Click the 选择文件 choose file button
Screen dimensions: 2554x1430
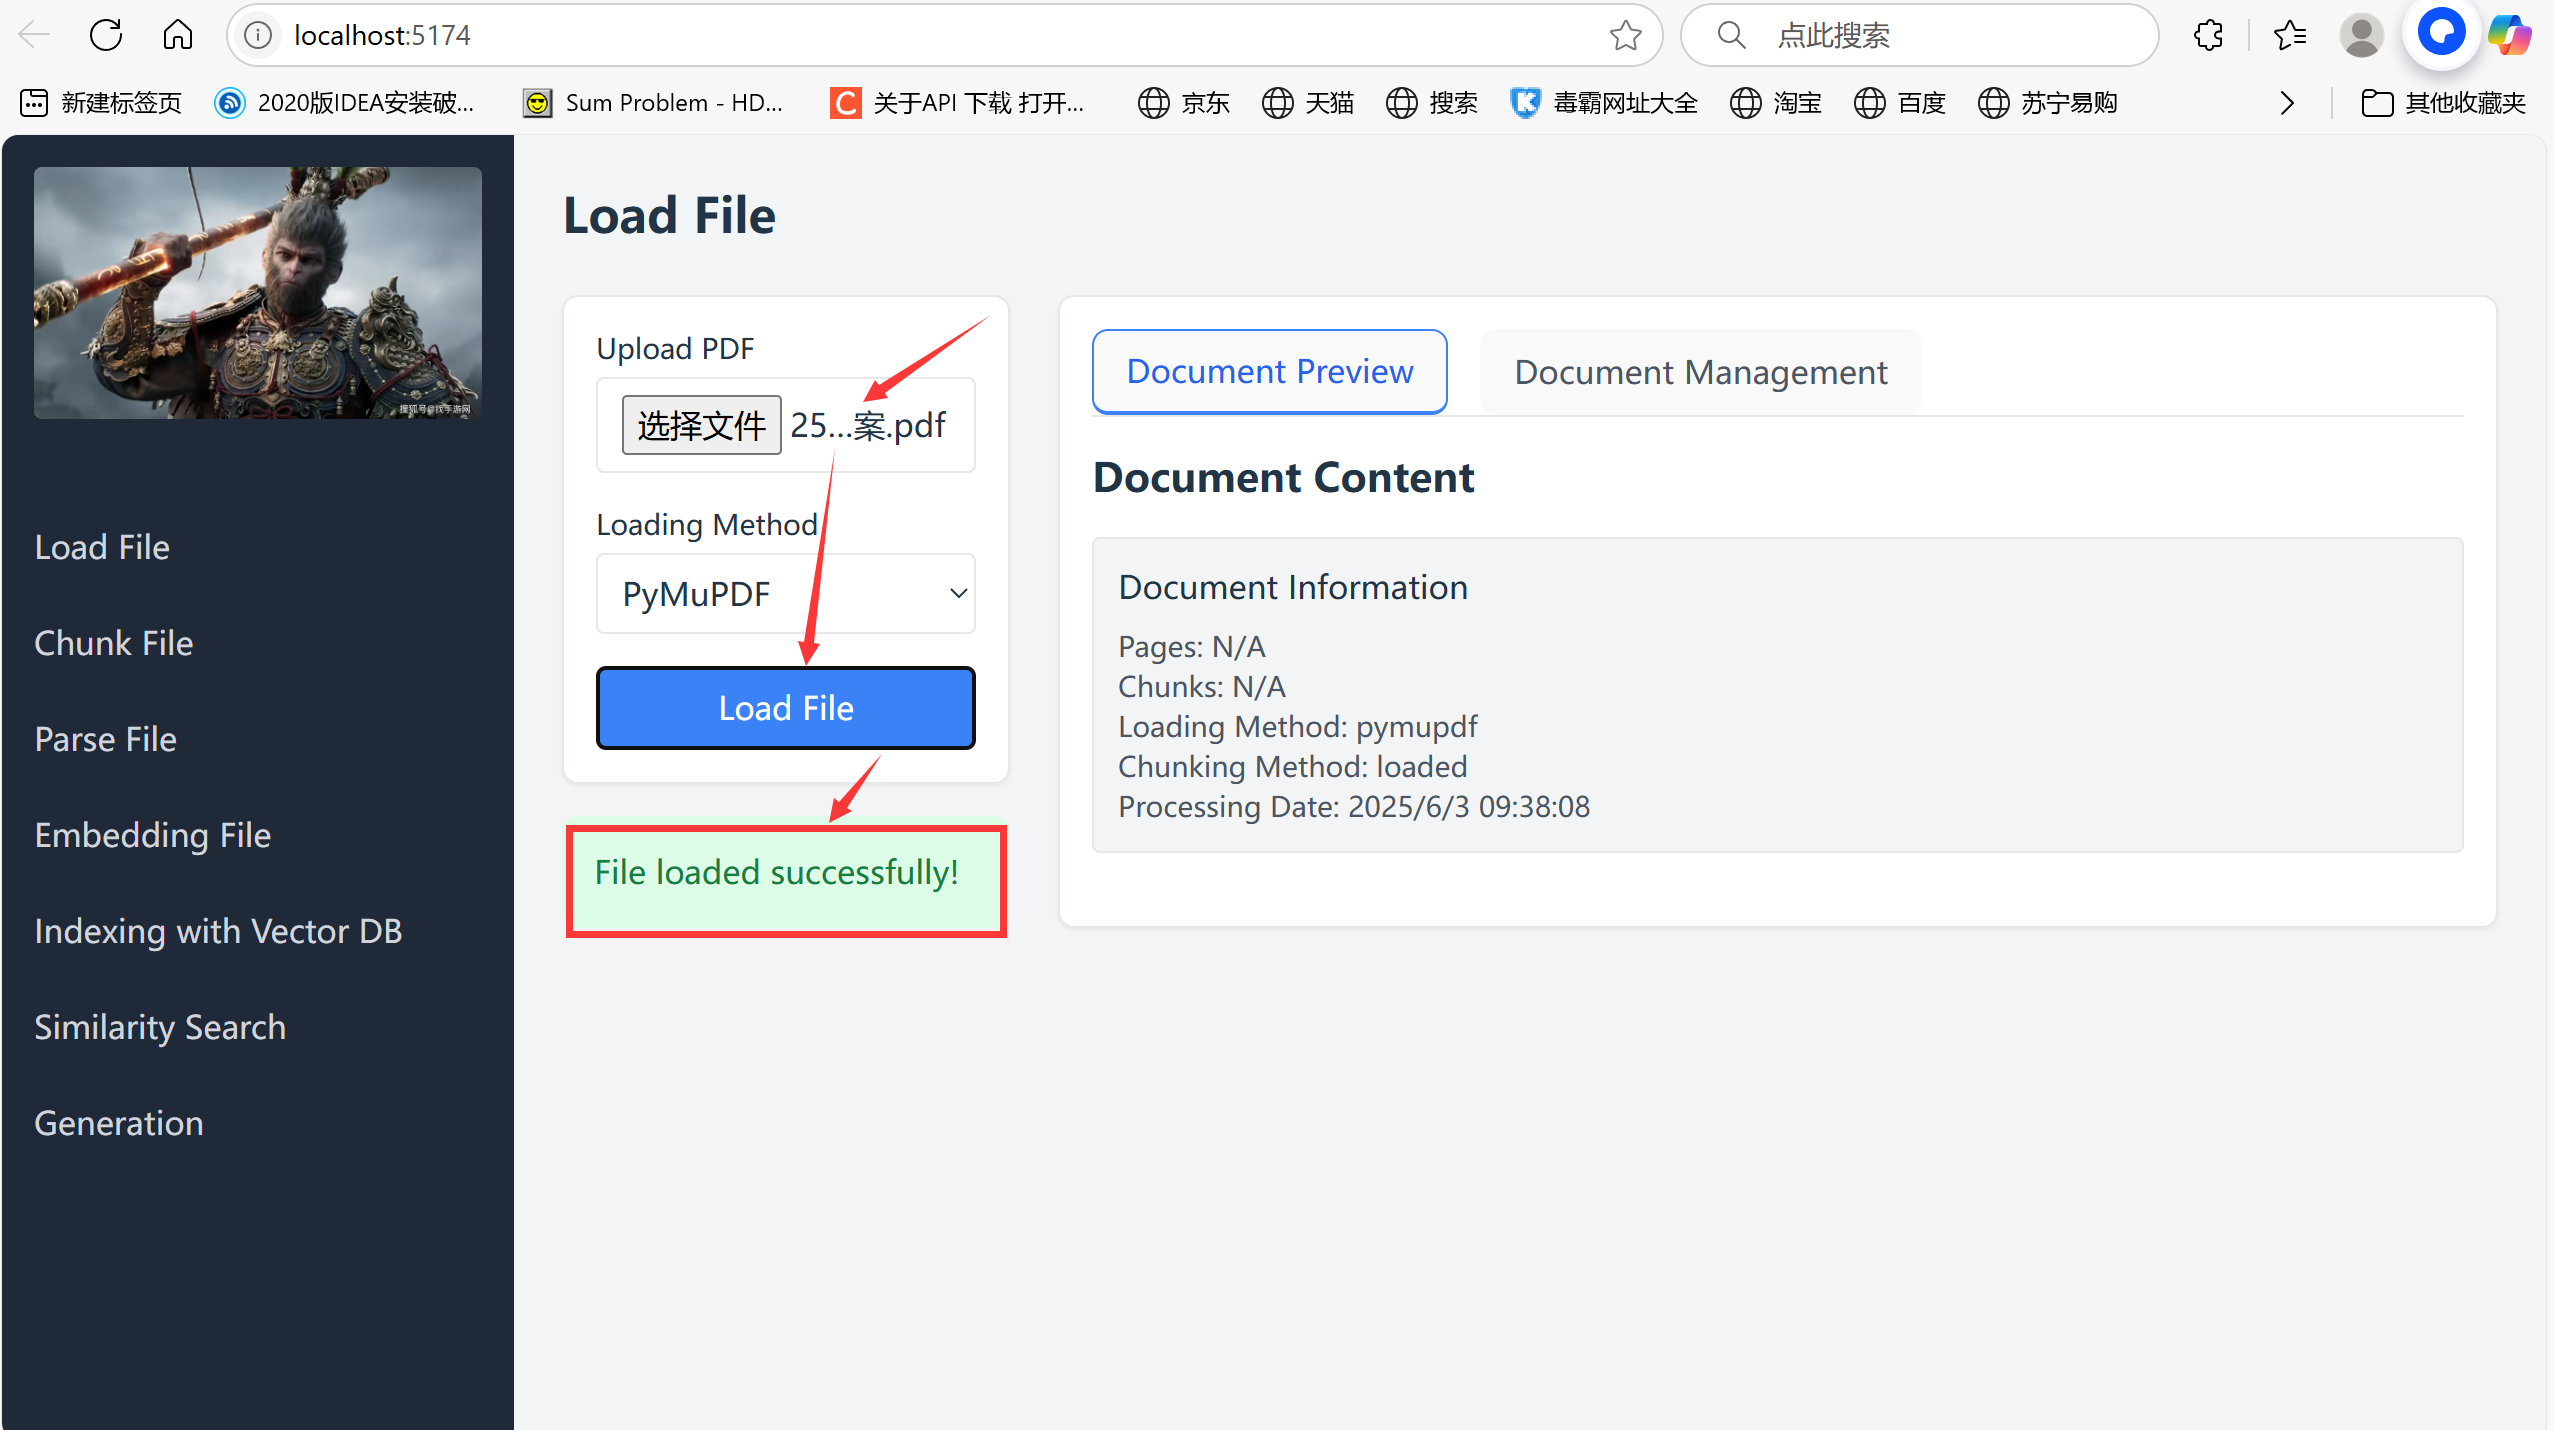[701, 425]
